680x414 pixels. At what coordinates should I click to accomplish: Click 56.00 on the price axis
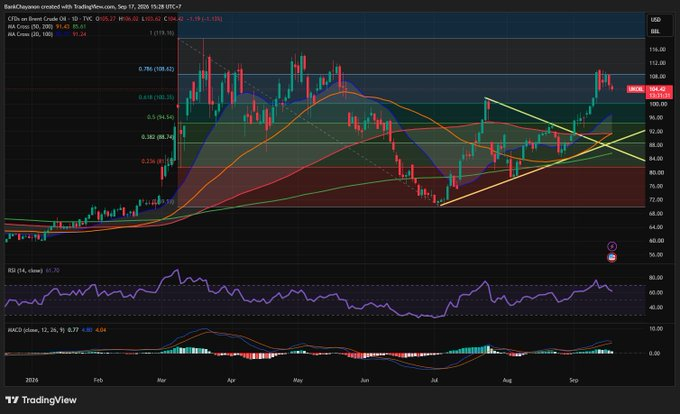657,255
